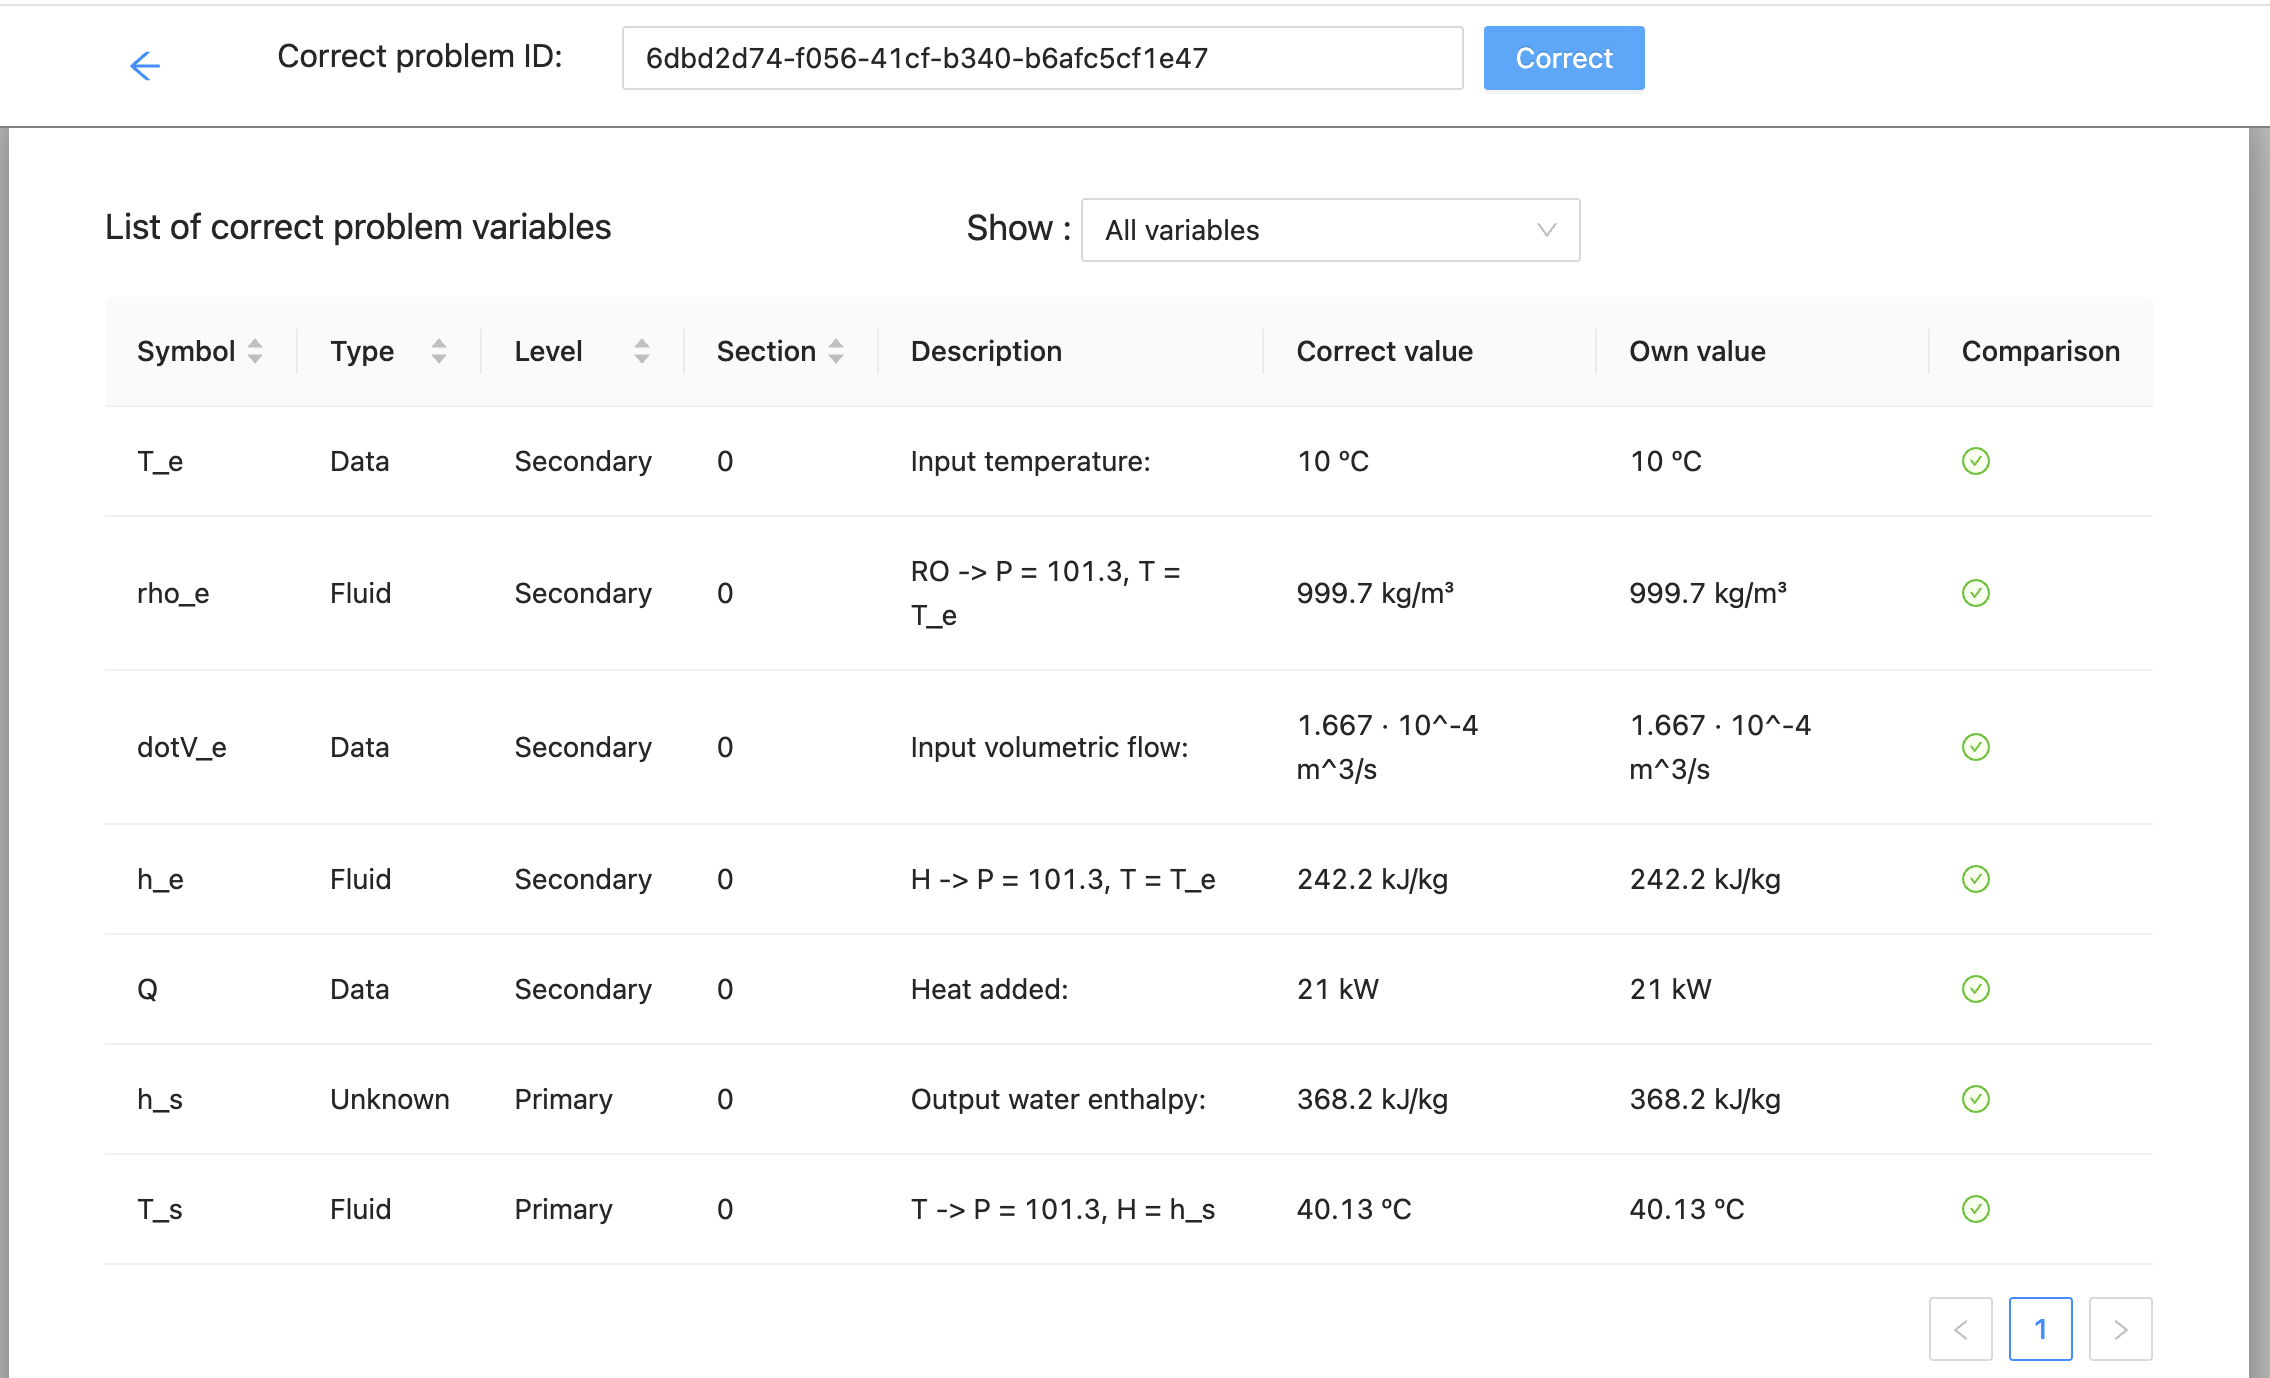This screenshot has width=2270, height=1378.
Task: Click the heading 'List of correct problem variables'
Action: pyautogui.click(x=358, y=227)
